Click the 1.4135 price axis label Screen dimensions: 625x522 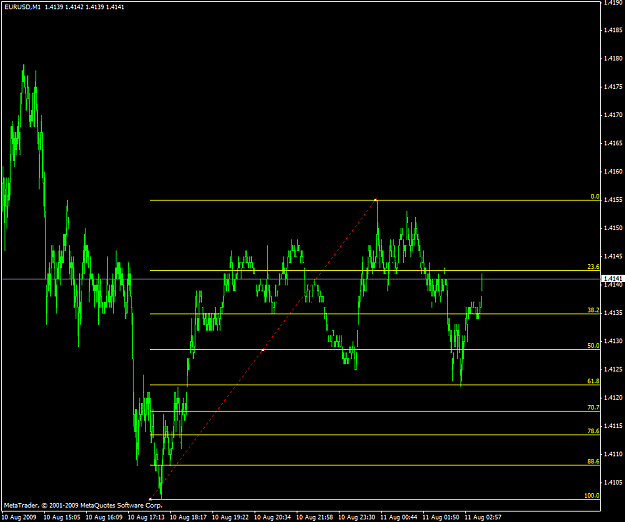(x=613, y=313)
